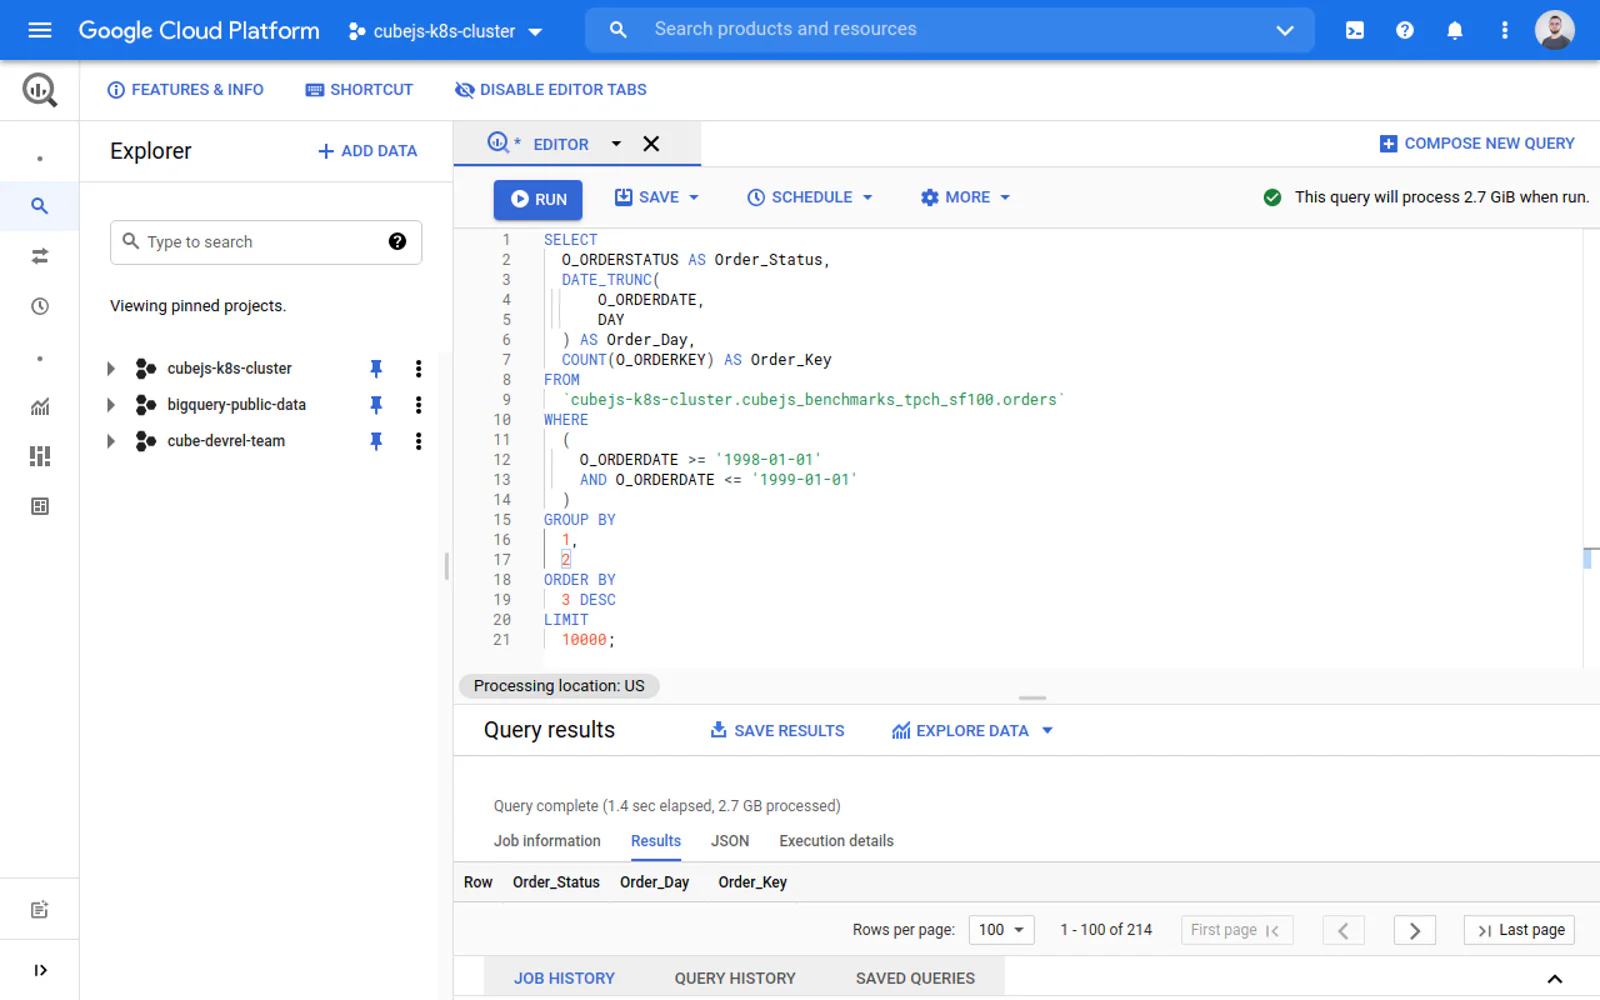Switch to Job information tab
Screen dimensions: 1600x1000
(x=547, y=841)
